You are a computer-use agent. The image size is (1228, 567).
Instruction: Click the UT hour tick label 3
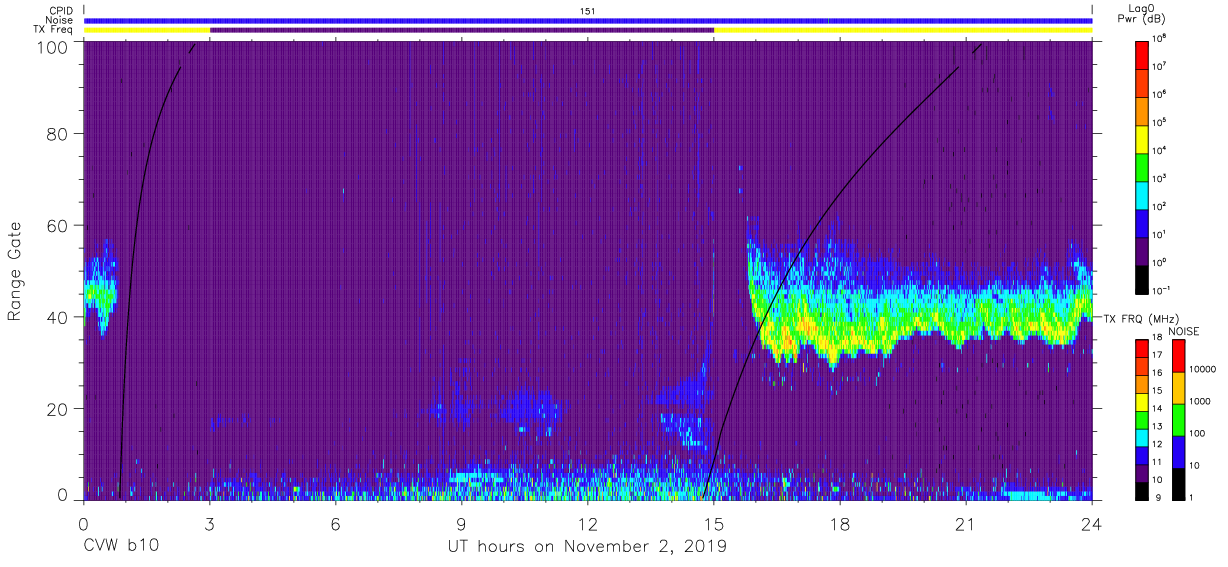point(210,523)
